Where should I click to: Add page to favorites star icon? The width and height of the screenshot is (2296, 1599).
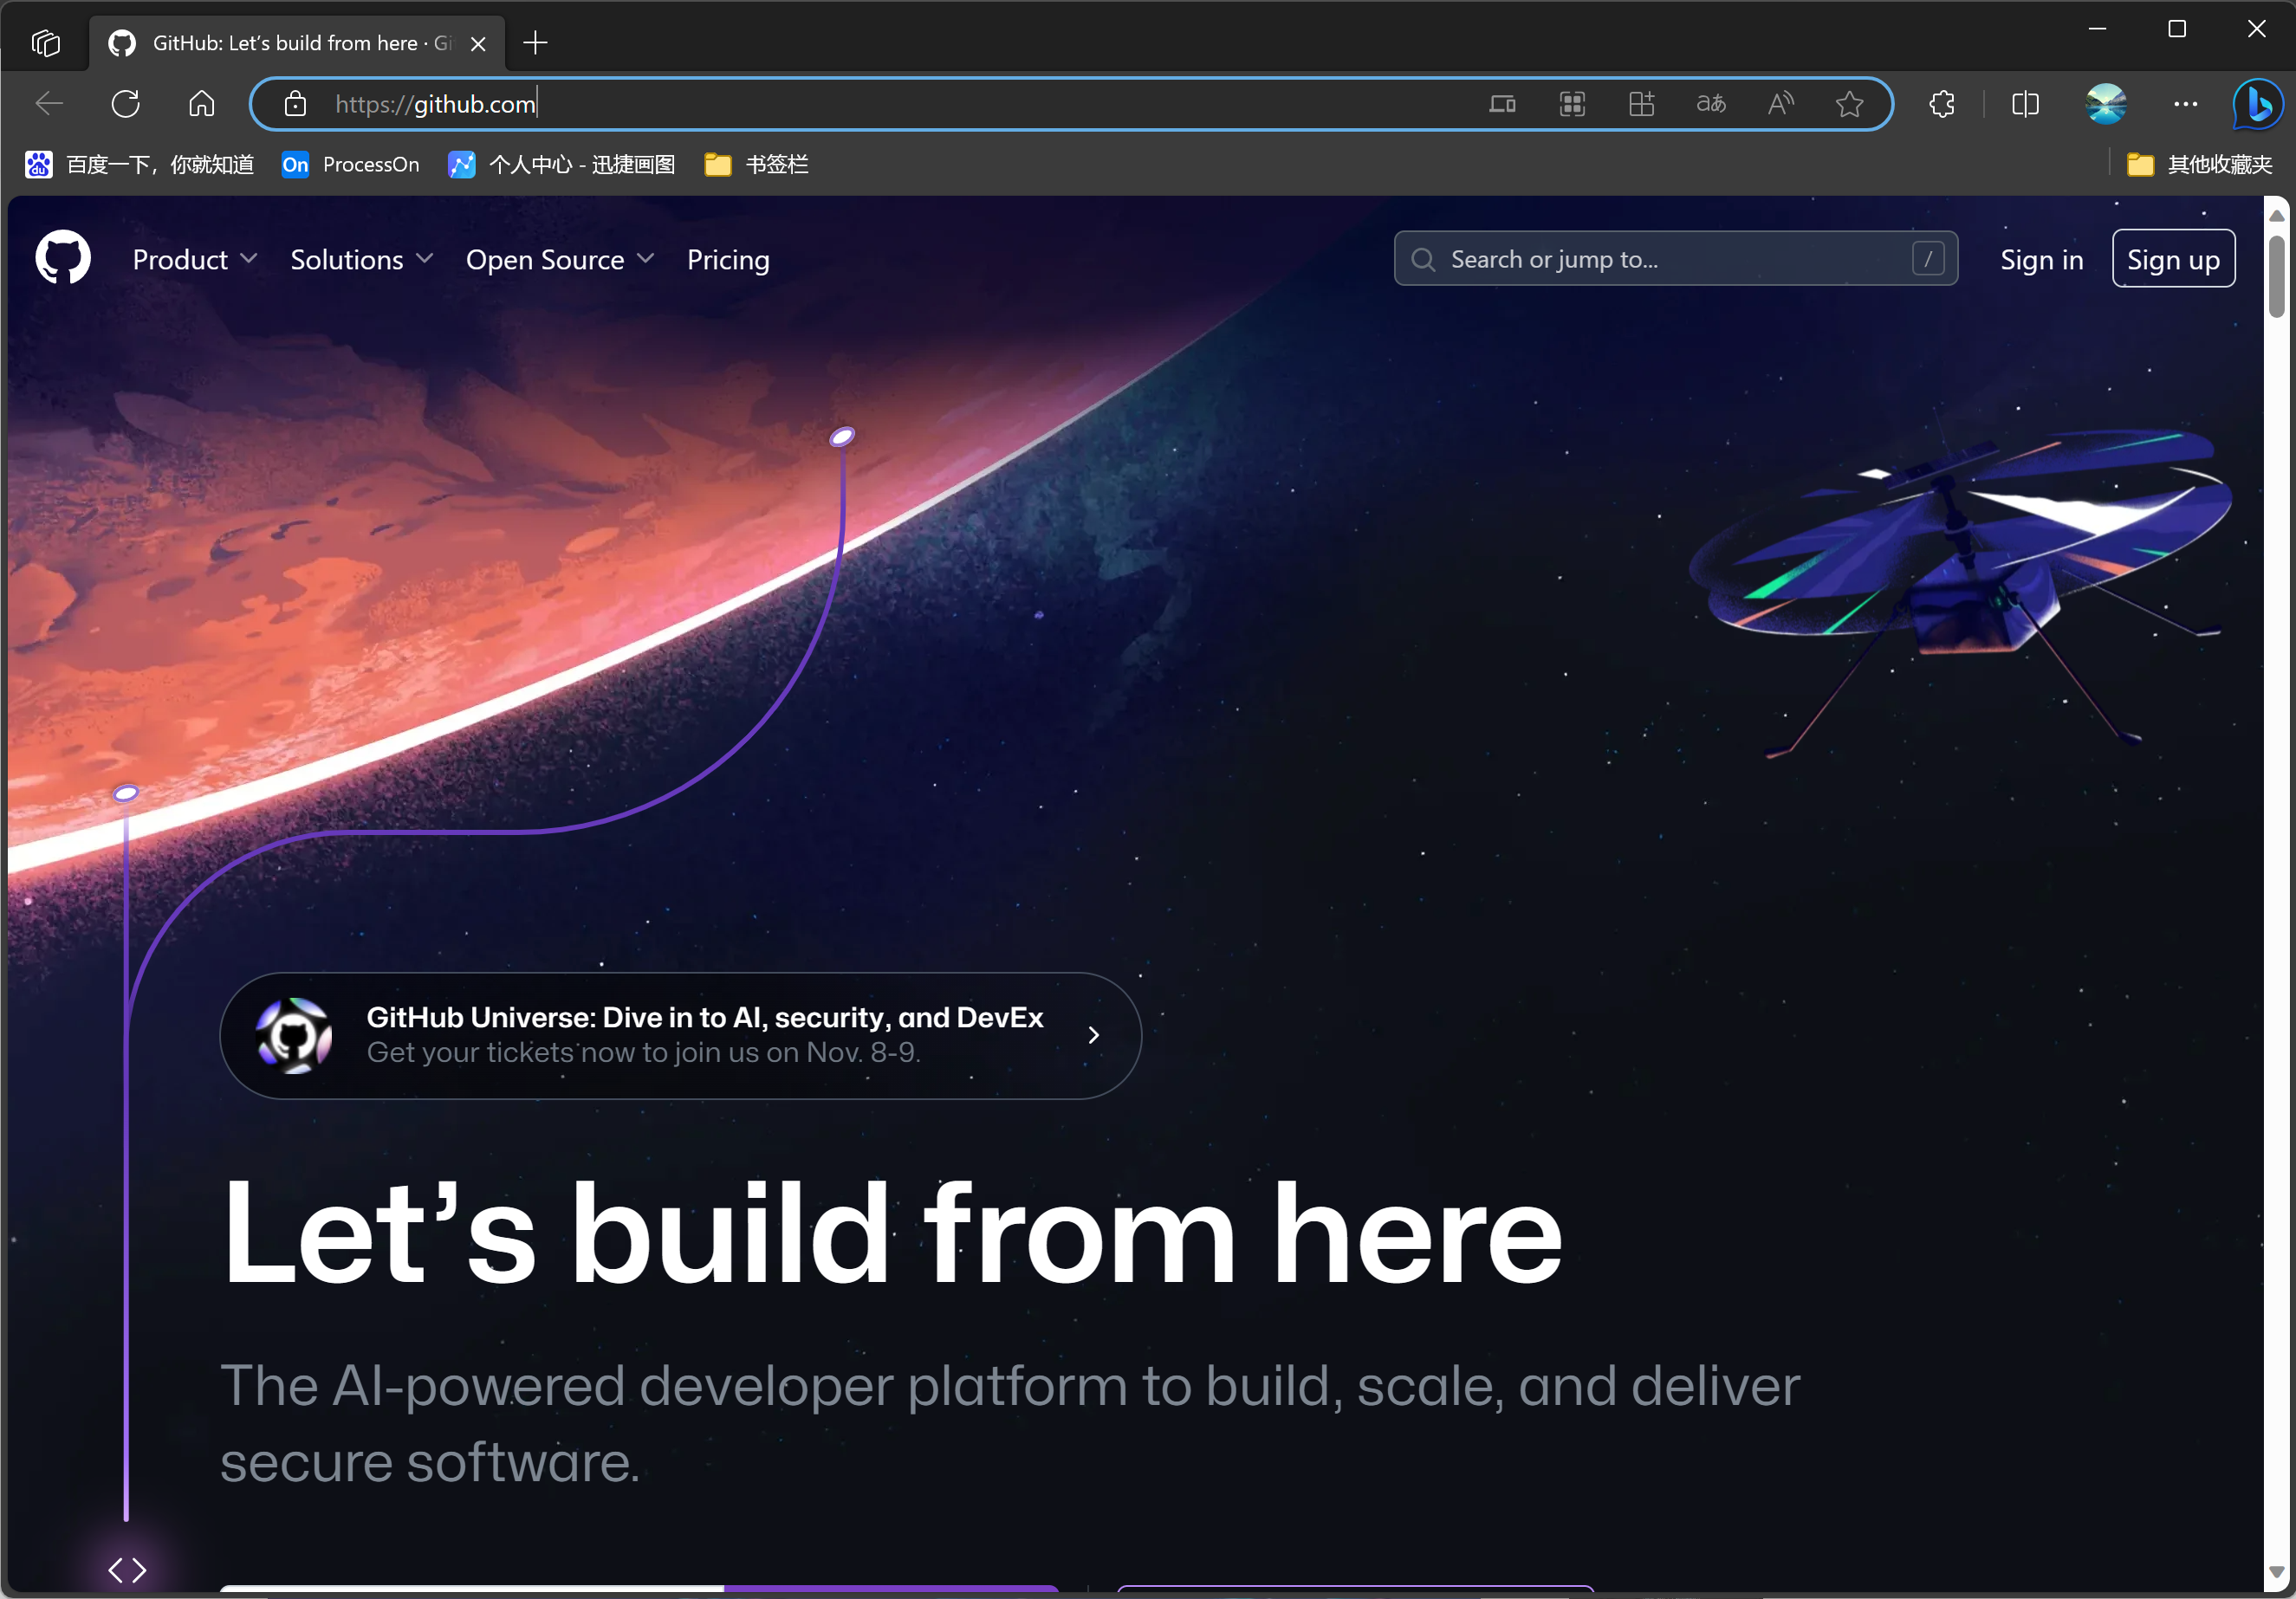coord(1849,104)
